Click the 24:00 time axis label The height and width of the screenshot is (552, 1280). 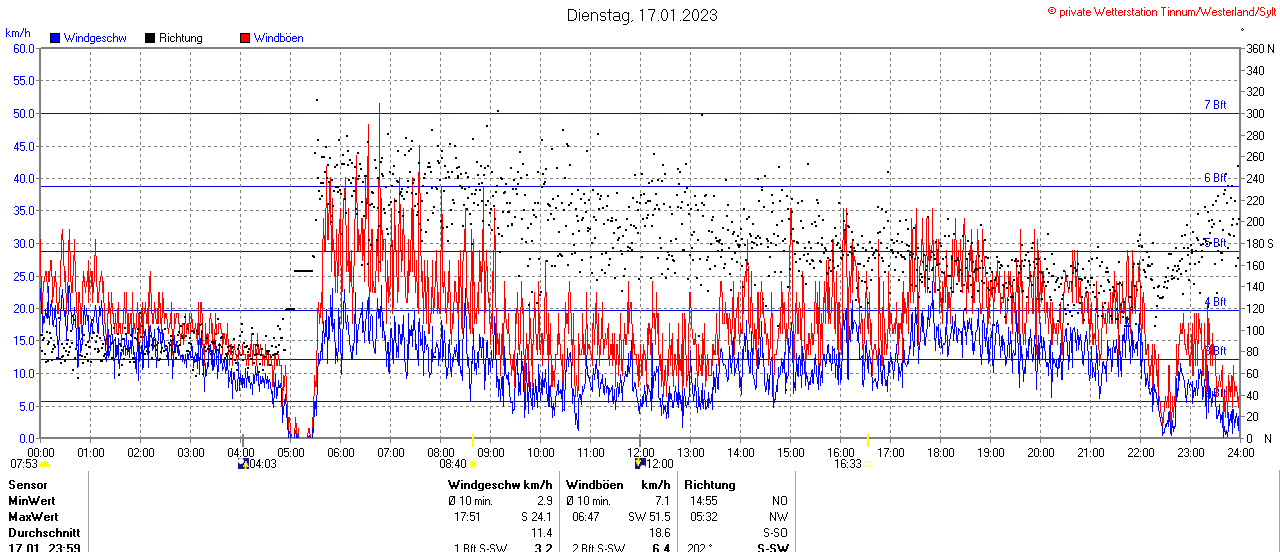click(x=1240, y=453)
